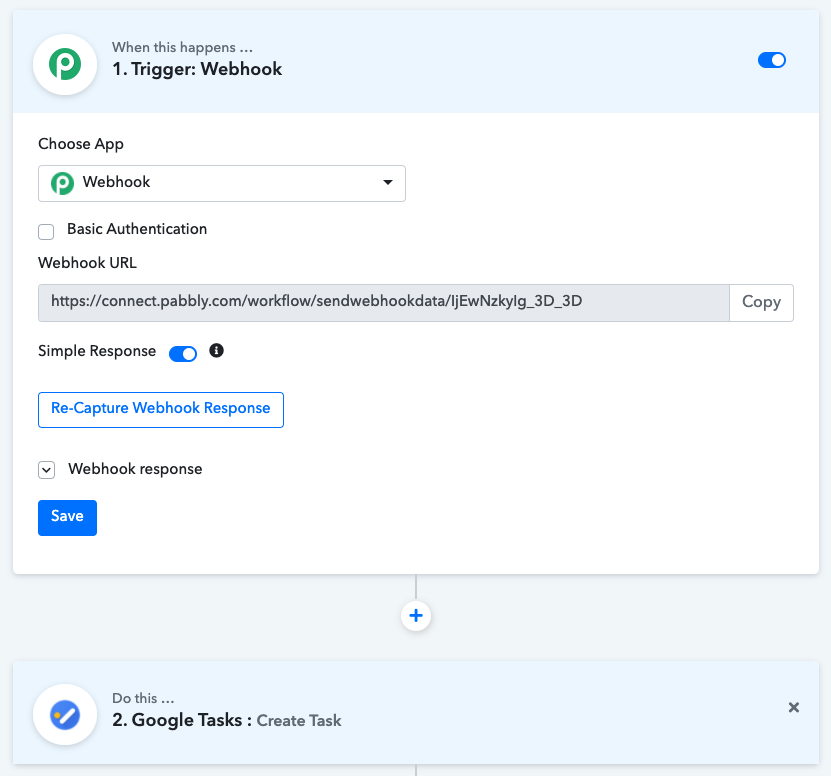Click the Re-Capture Webhook Response button
Viewport: 831px width, 776px height.
(x=161, y=410)
